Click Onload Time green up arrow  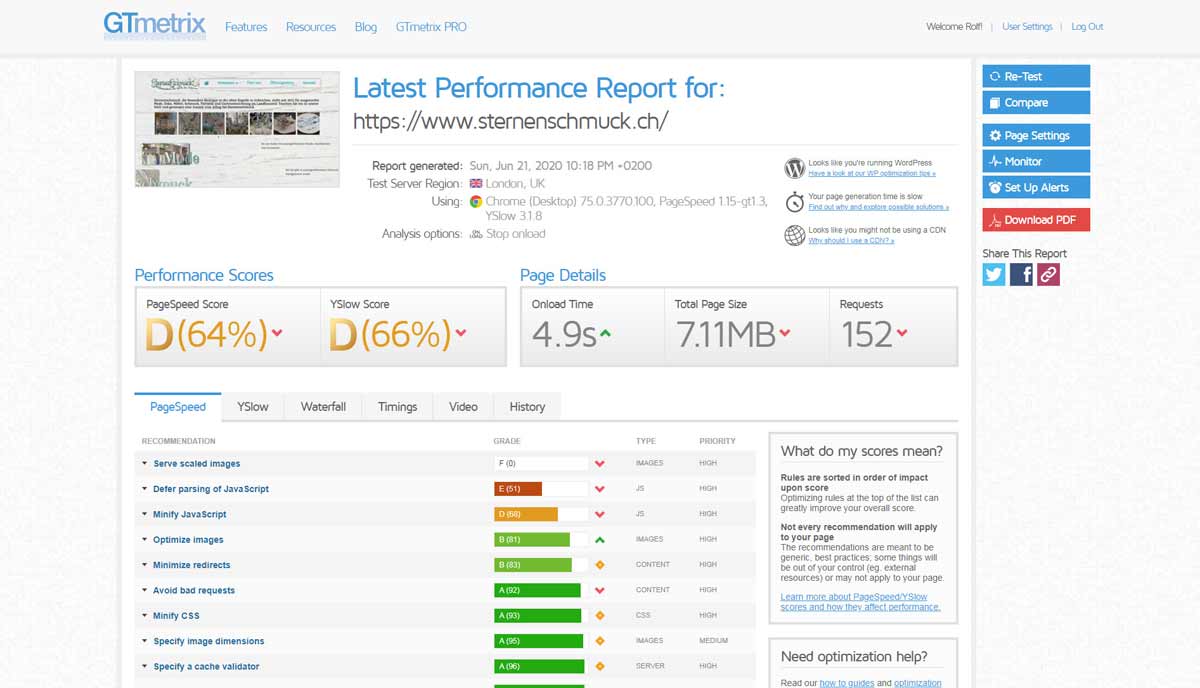pos(606,333)
